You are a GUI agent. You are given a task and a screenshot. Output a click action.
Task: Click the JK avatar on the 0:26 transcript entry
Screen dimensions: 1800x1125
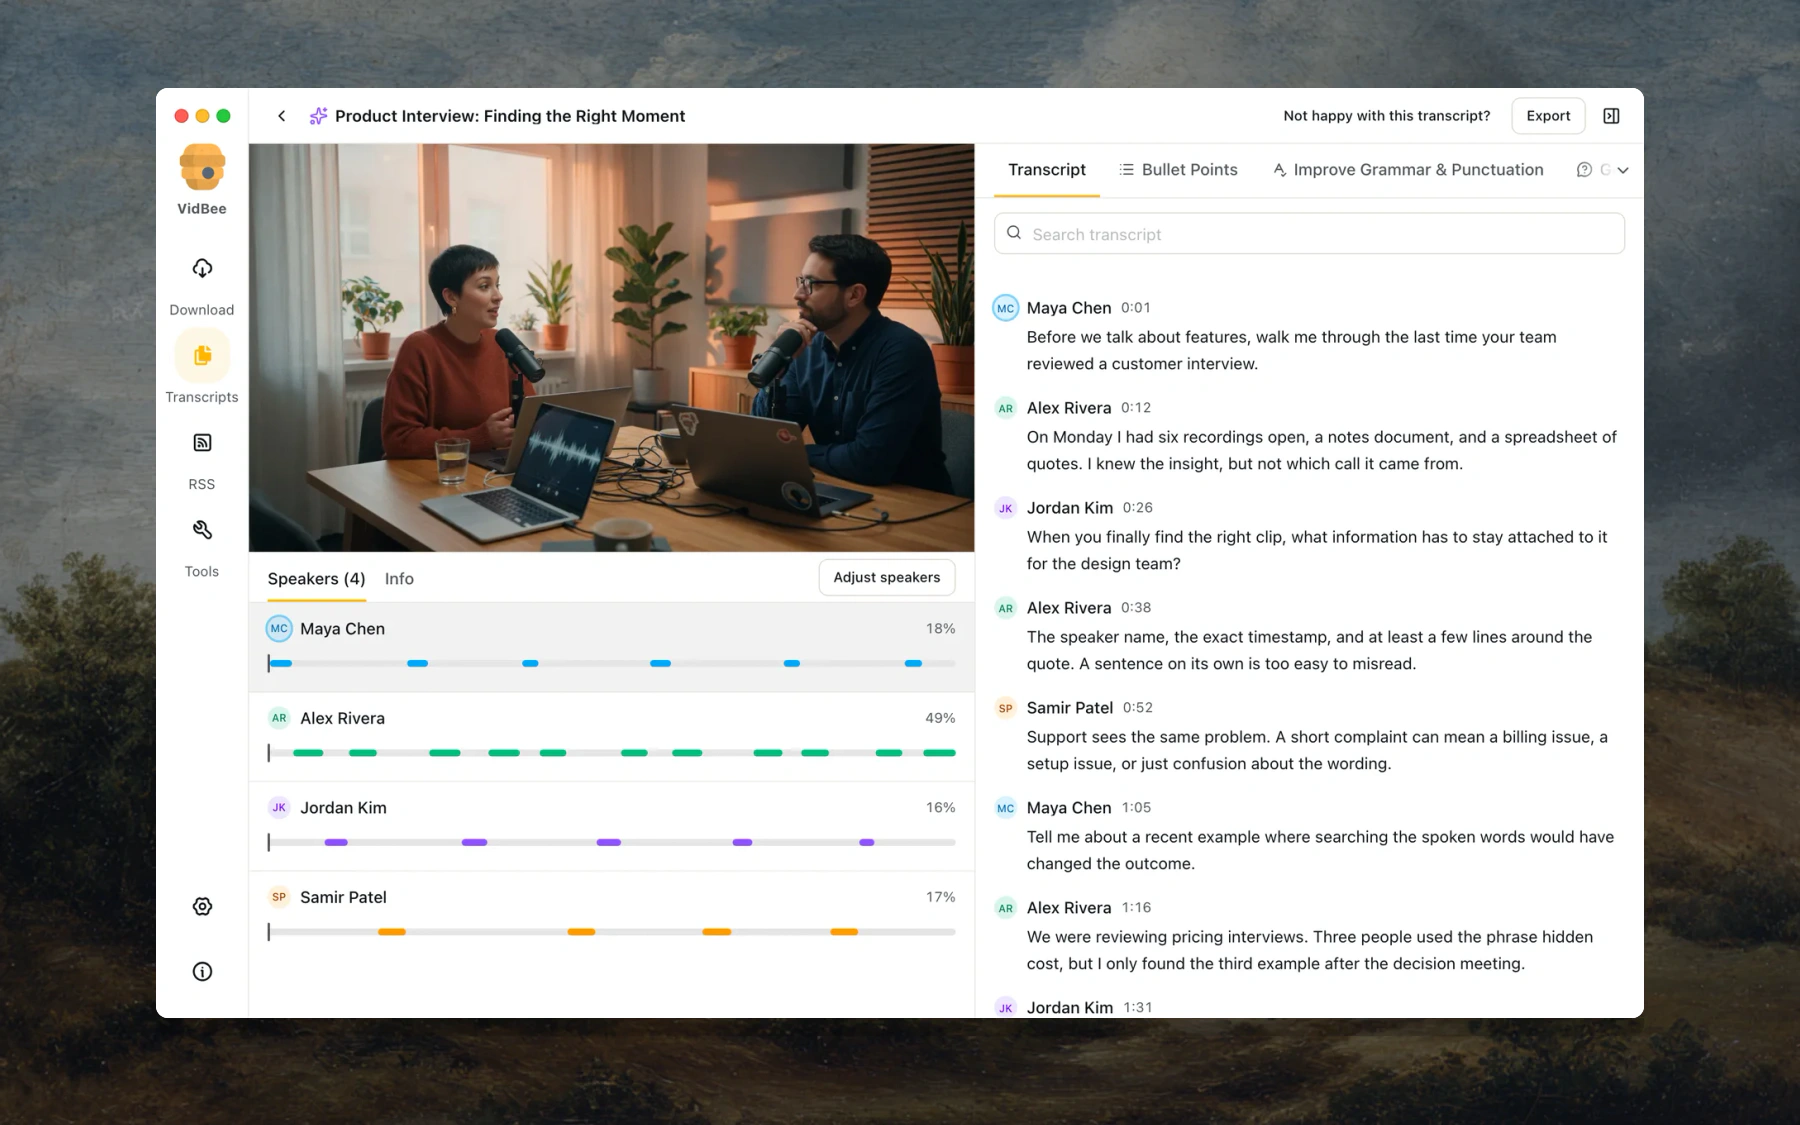(x=1005, y=508)
